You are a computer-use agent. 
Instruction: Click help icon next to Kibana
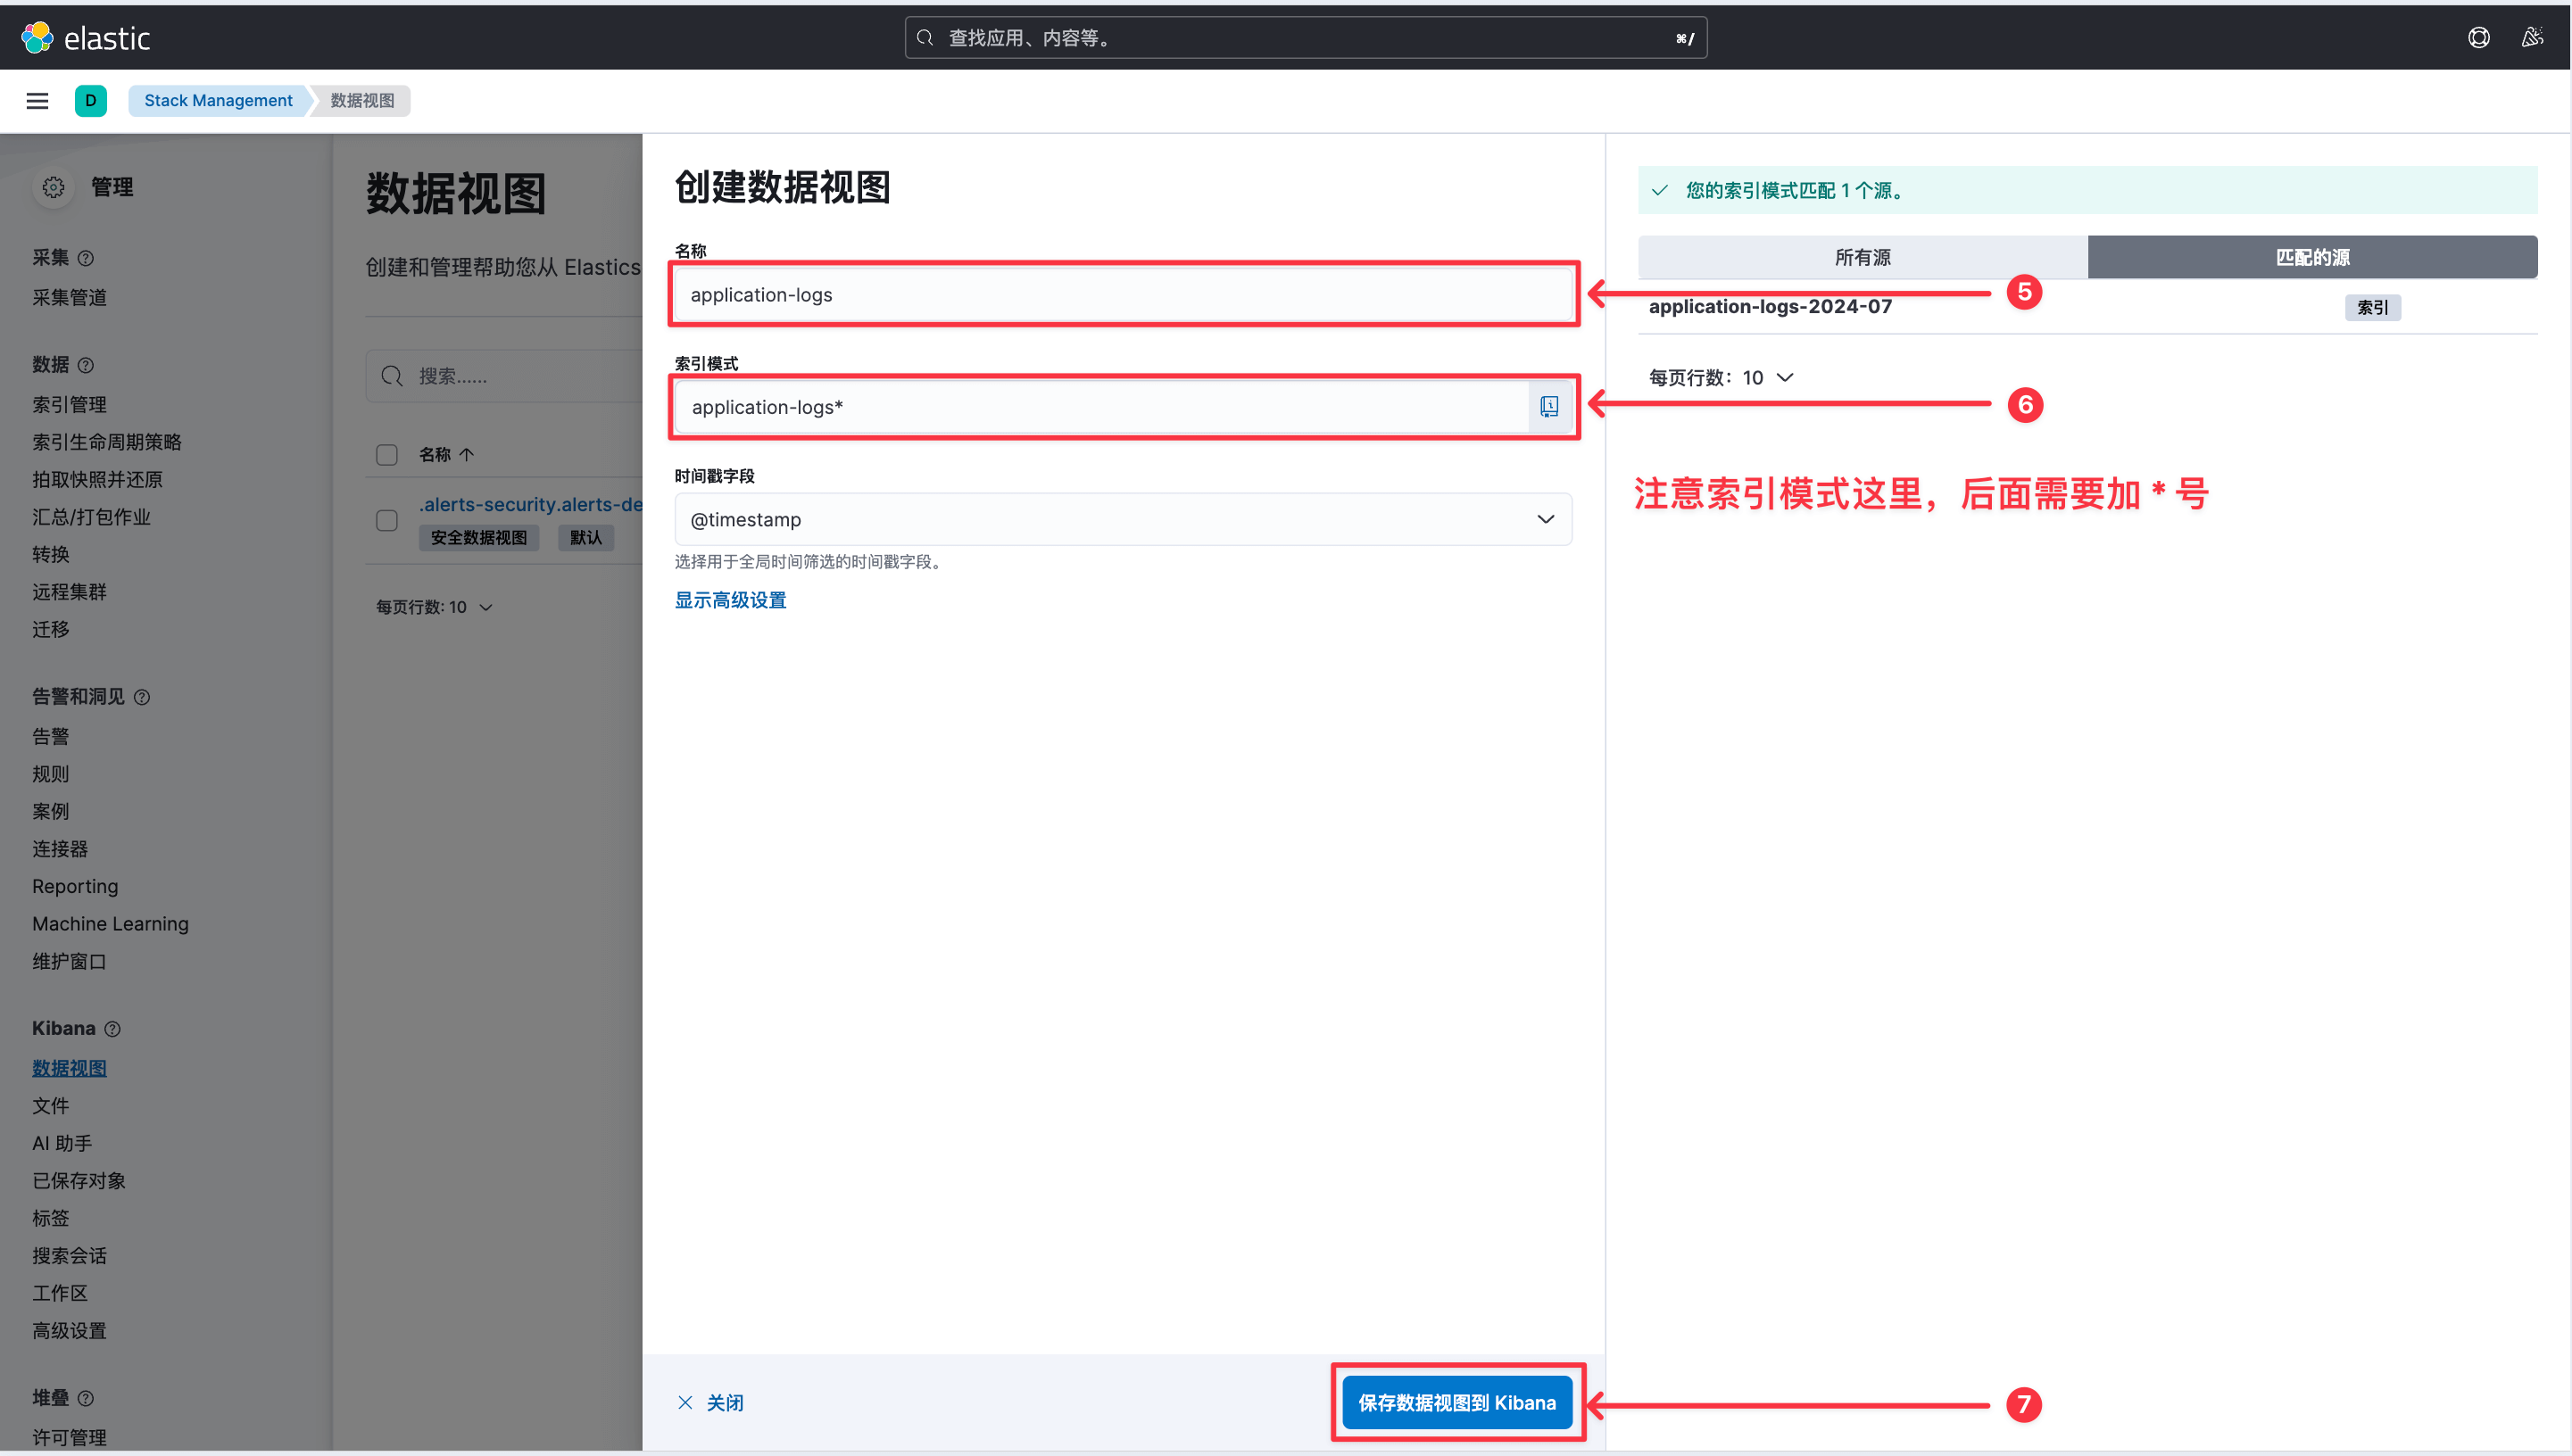coord(113,1029)
